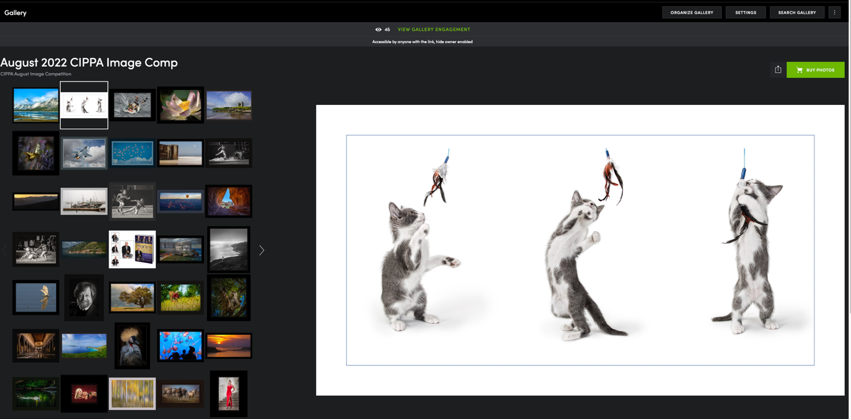This screenshot has width=851, height=420.
Task: Select the lone tree landscape thumbnail
Action: (132, 297)
